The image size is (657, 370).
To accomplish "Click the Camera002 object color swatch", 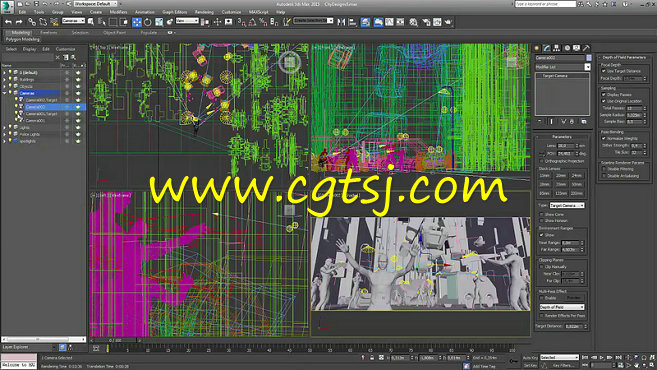I will [x=589, y=58].
